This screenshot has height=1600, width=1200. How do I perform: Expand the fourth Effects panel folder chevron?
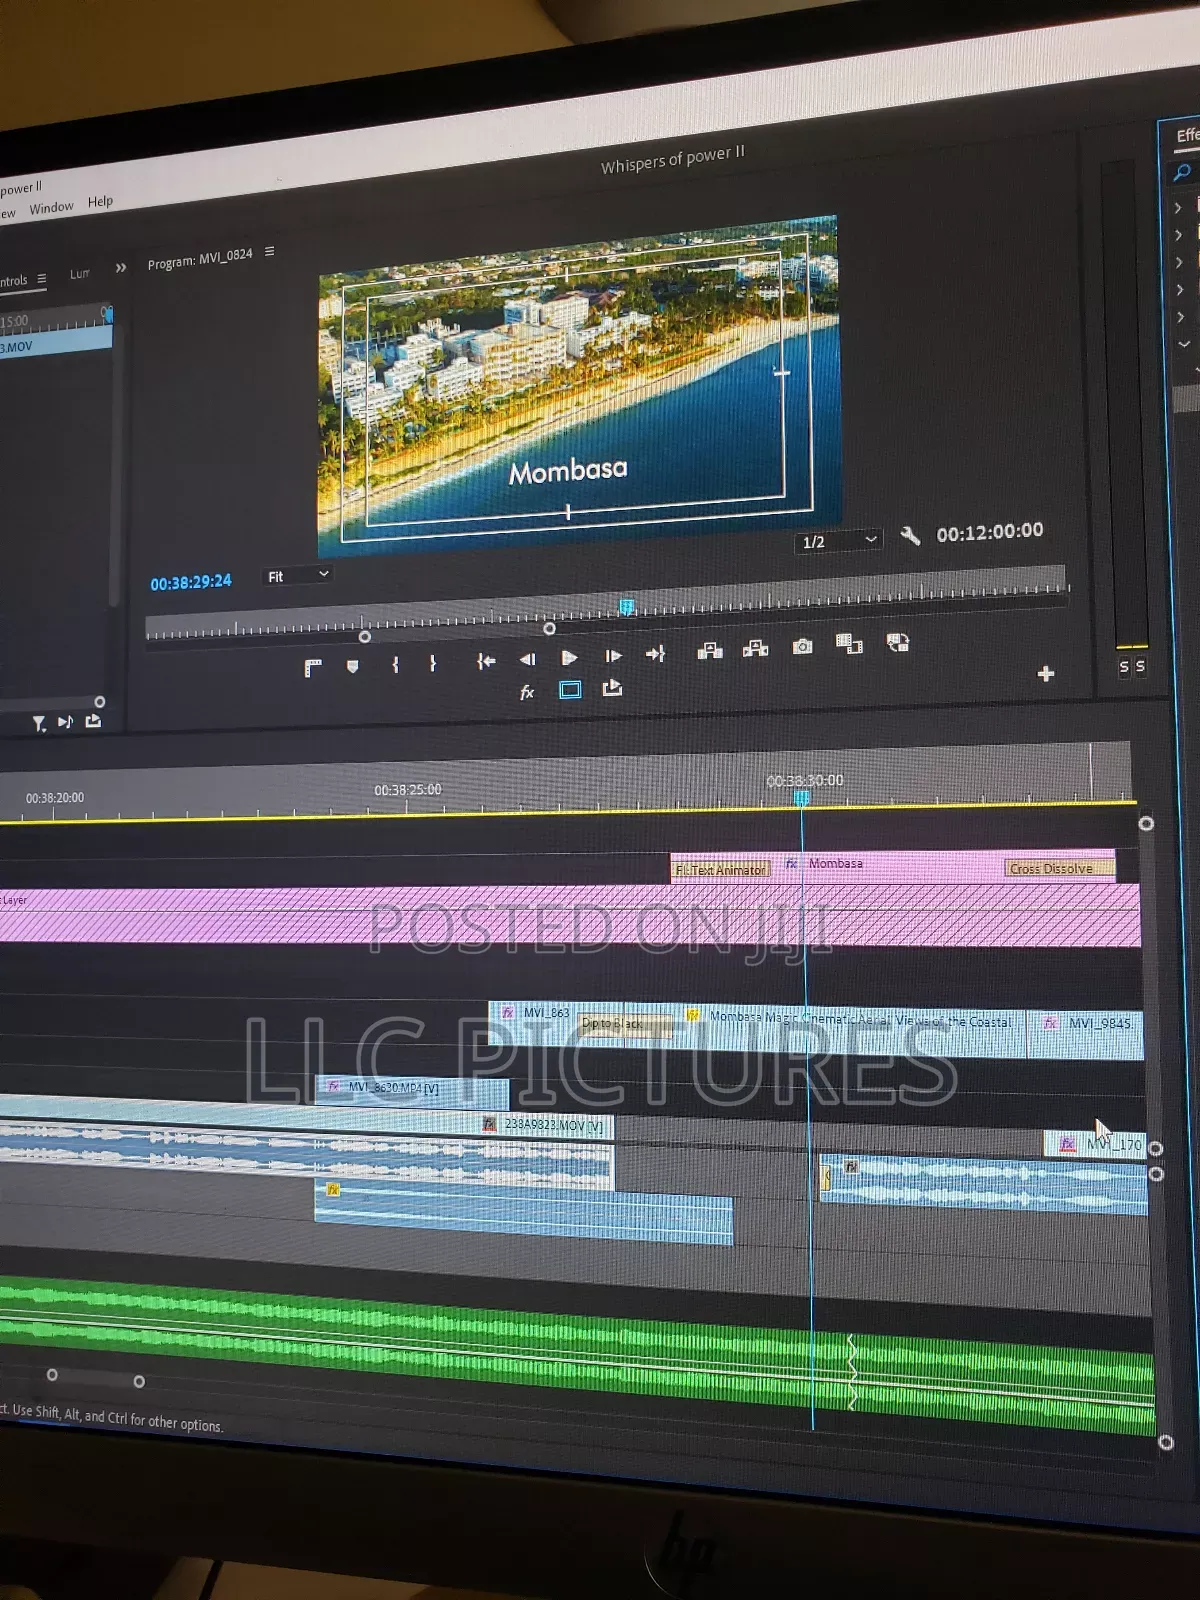[1180, 290]
